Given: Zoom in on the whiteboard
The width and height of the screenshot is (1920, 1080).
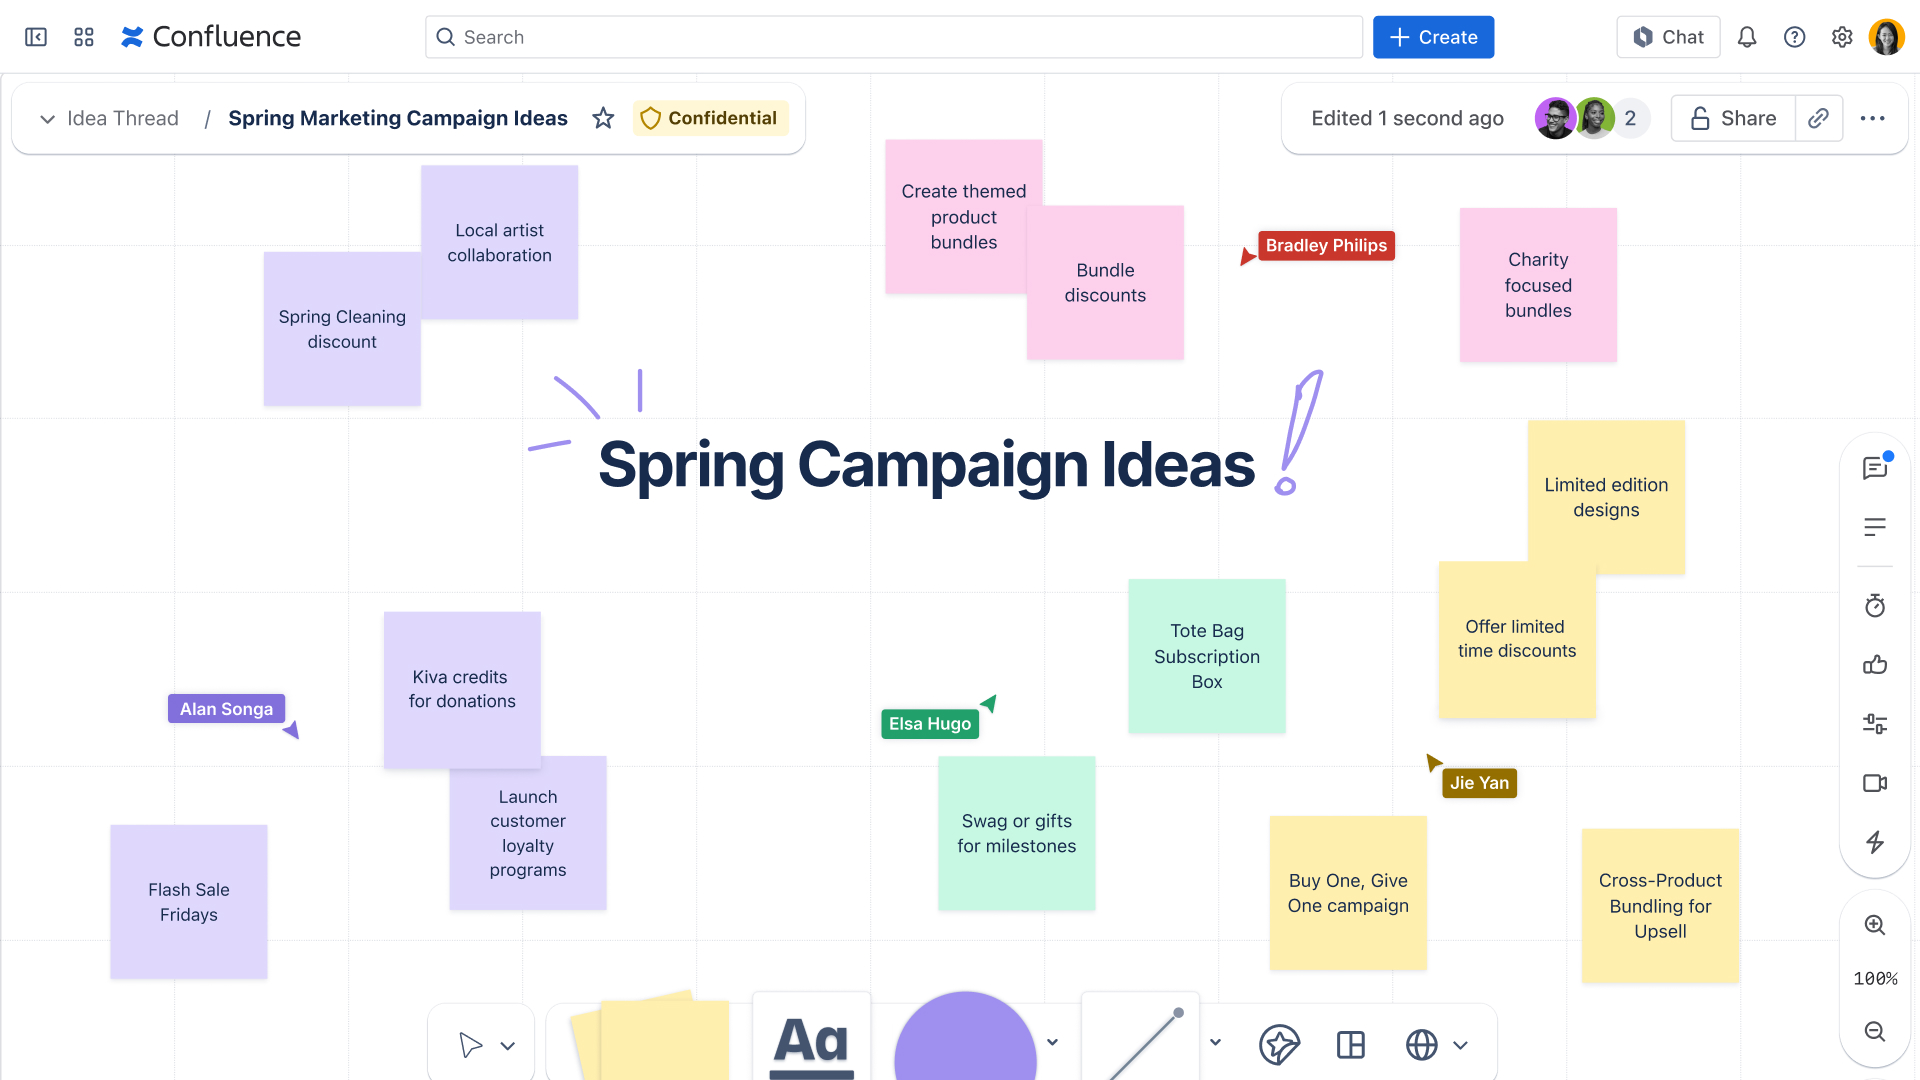Looking at the screenshot, I should (1875, 925).
